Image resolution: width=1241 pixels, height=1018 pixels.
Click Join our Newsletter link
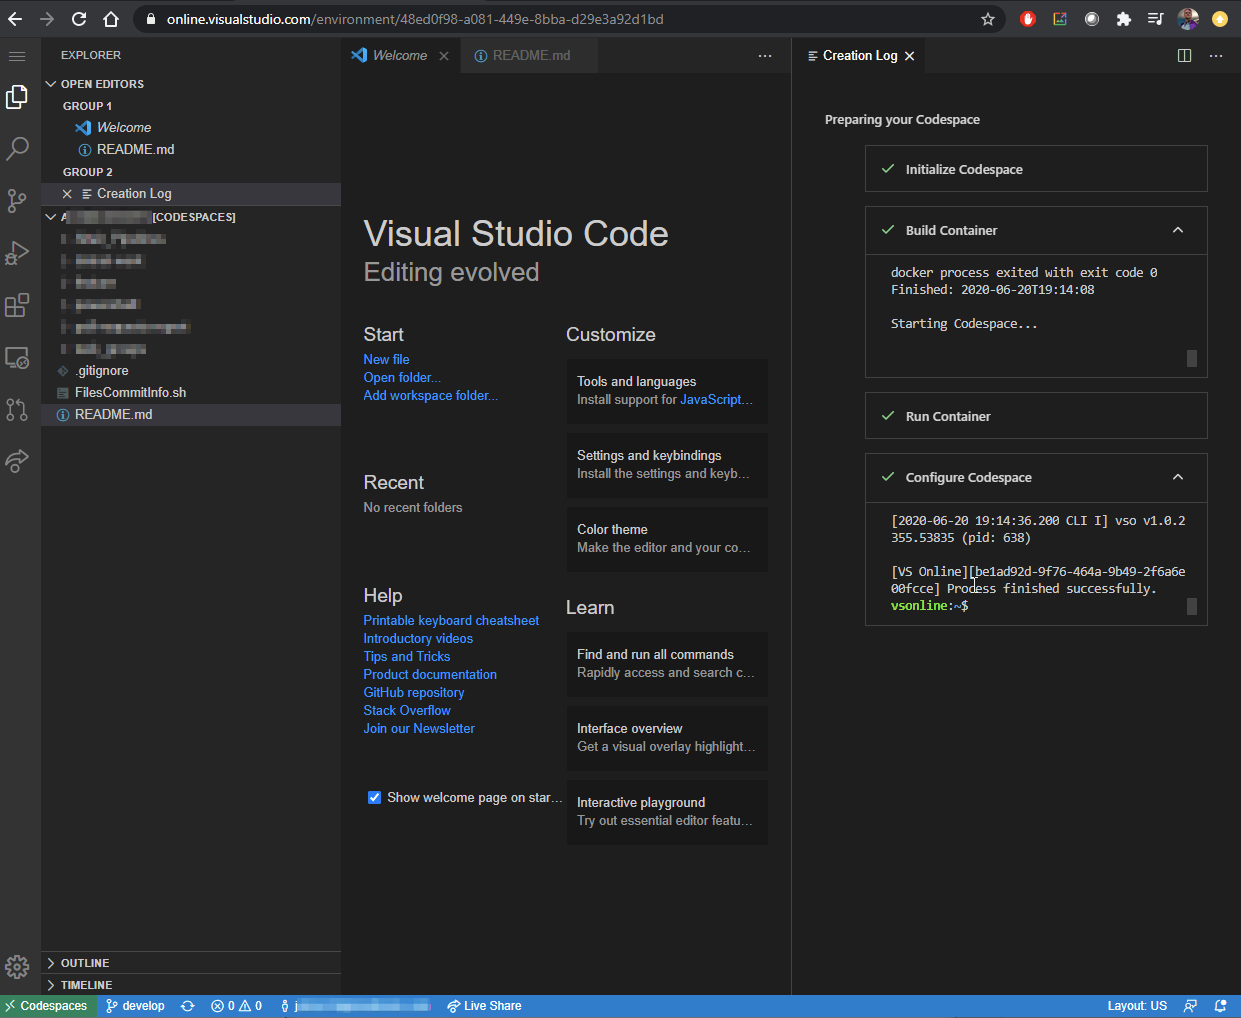tap(419, 728)
